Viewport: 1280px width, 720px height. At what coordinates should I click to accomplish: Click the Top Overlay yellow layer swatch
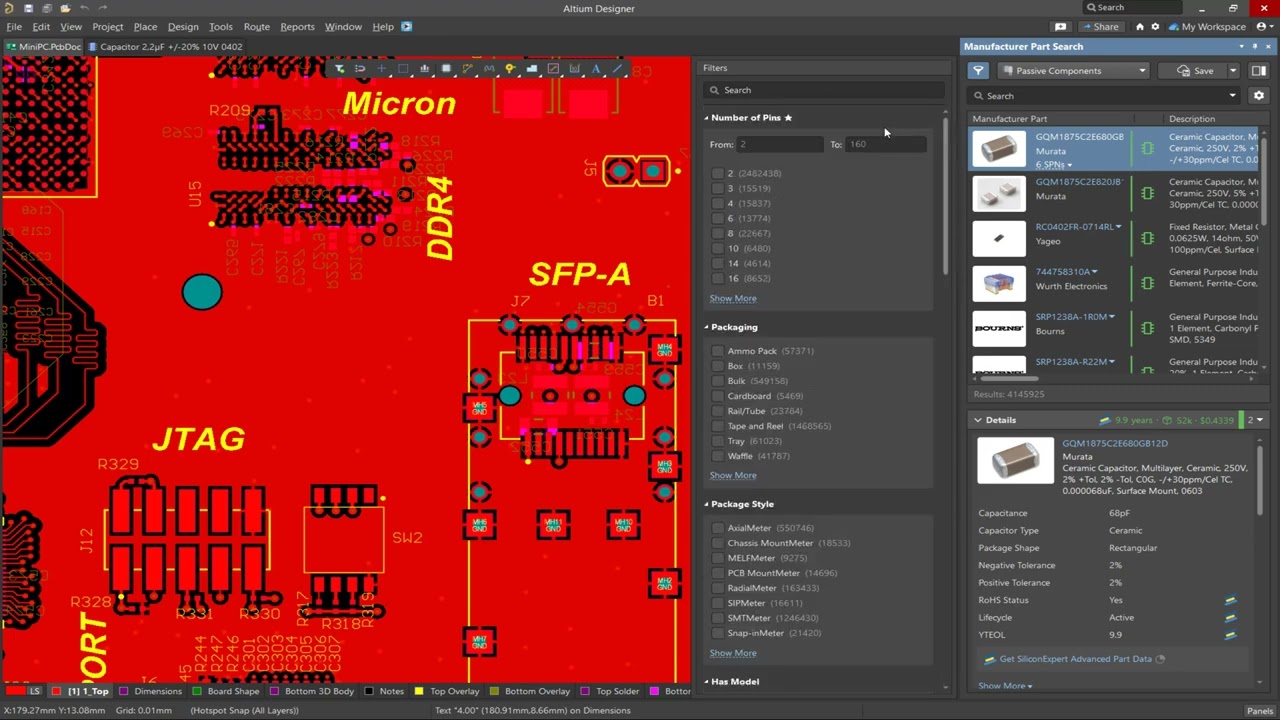[x=420, y=691]
